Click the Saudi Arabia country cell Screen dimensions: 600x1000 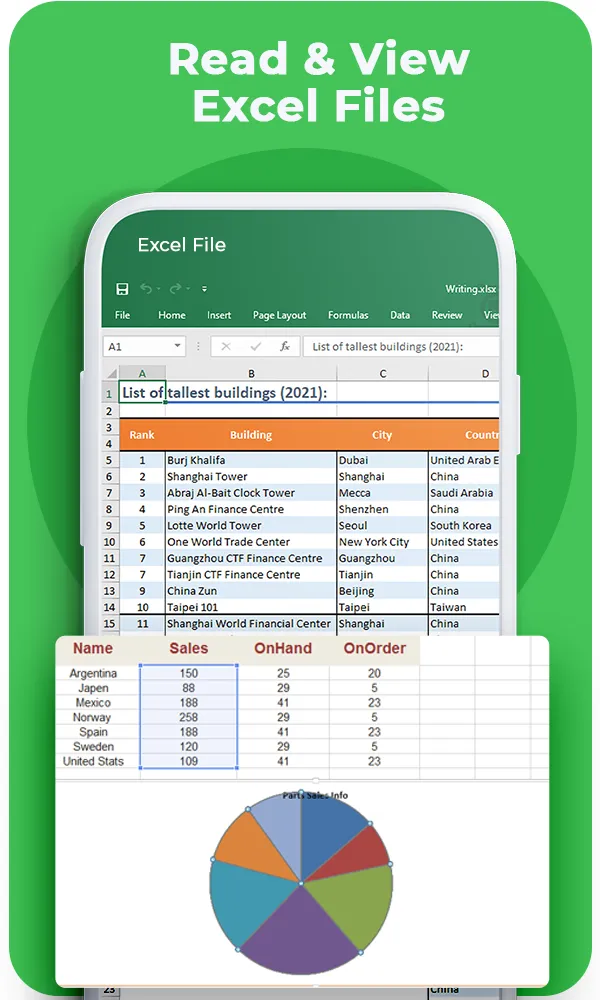click(x=464, y=493)
